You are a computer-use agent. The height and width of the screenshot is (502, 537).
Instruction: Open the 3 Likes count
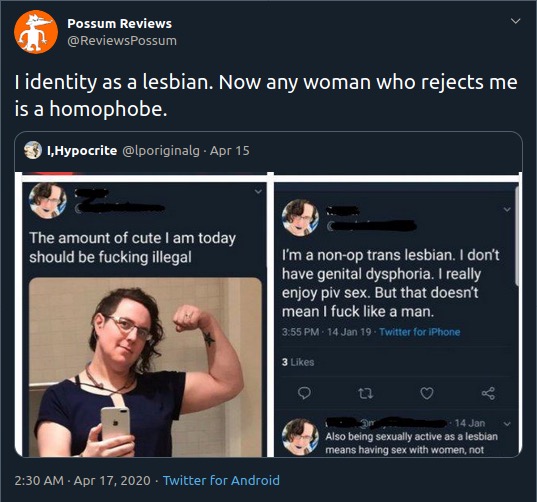(x=298, y=362)
